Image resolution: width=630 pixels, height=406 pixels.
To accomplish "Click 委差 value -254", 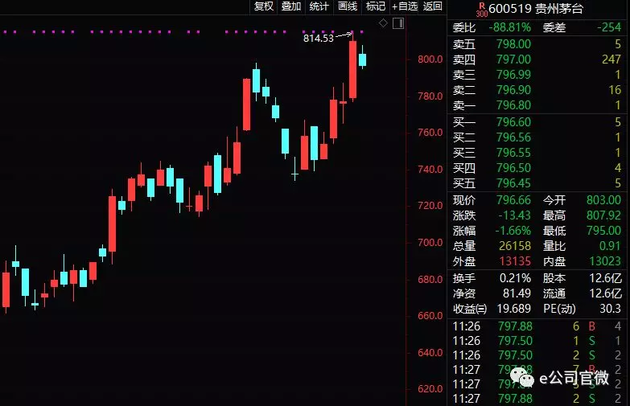I will 609,27.
